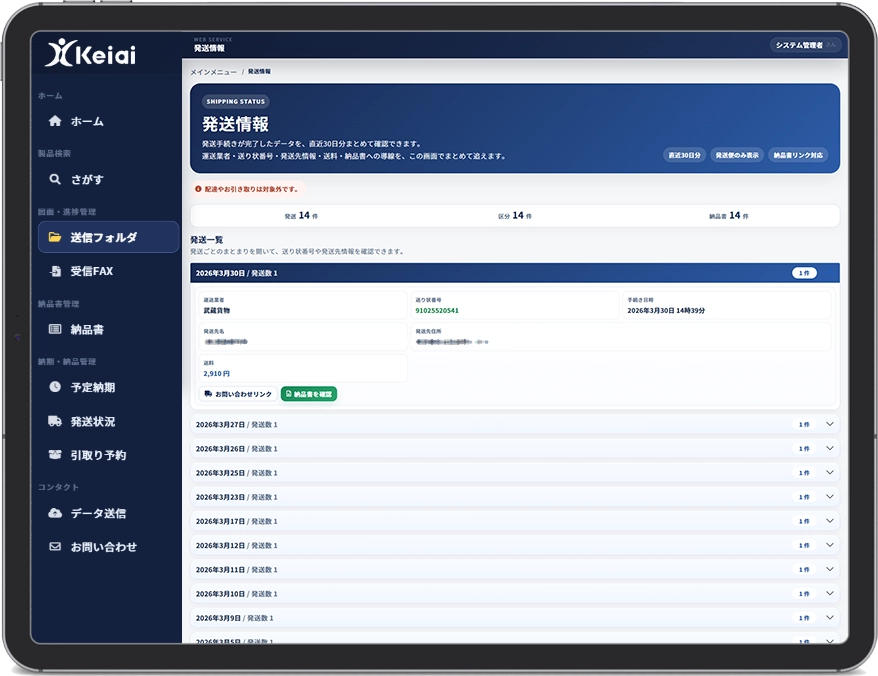Click the 納品書 list icon
878x676 pixels.
point(55,329)
